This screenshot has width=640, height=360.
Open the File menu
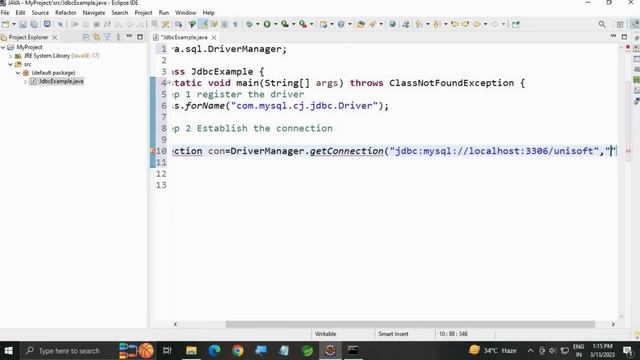coord(5,13)
